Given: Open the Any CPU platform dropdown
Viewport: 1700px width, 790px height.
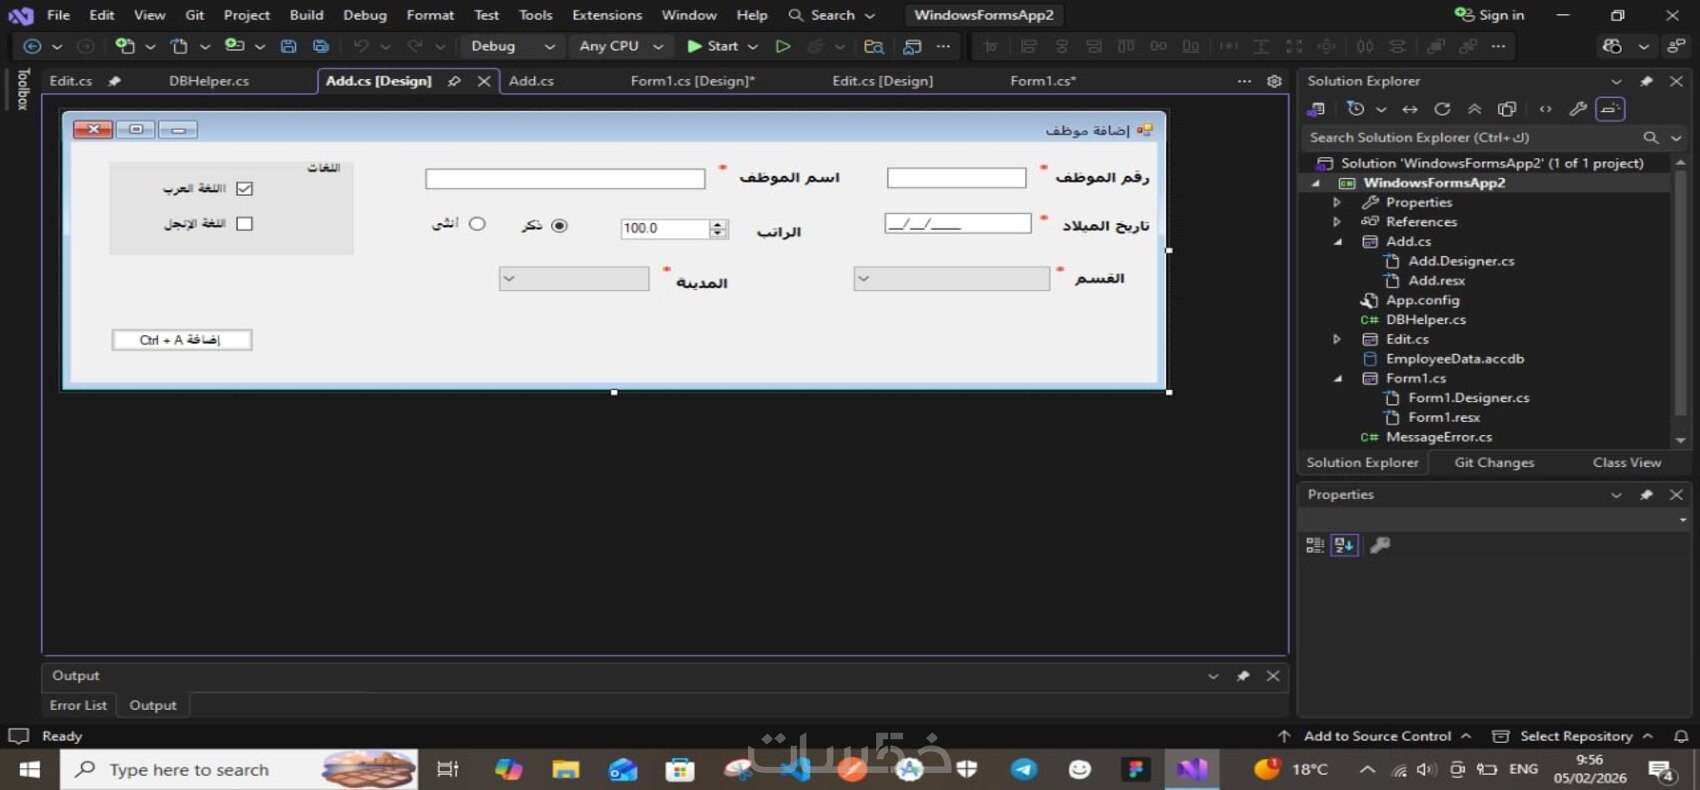Looking at the screenshot, I should 620,46.
